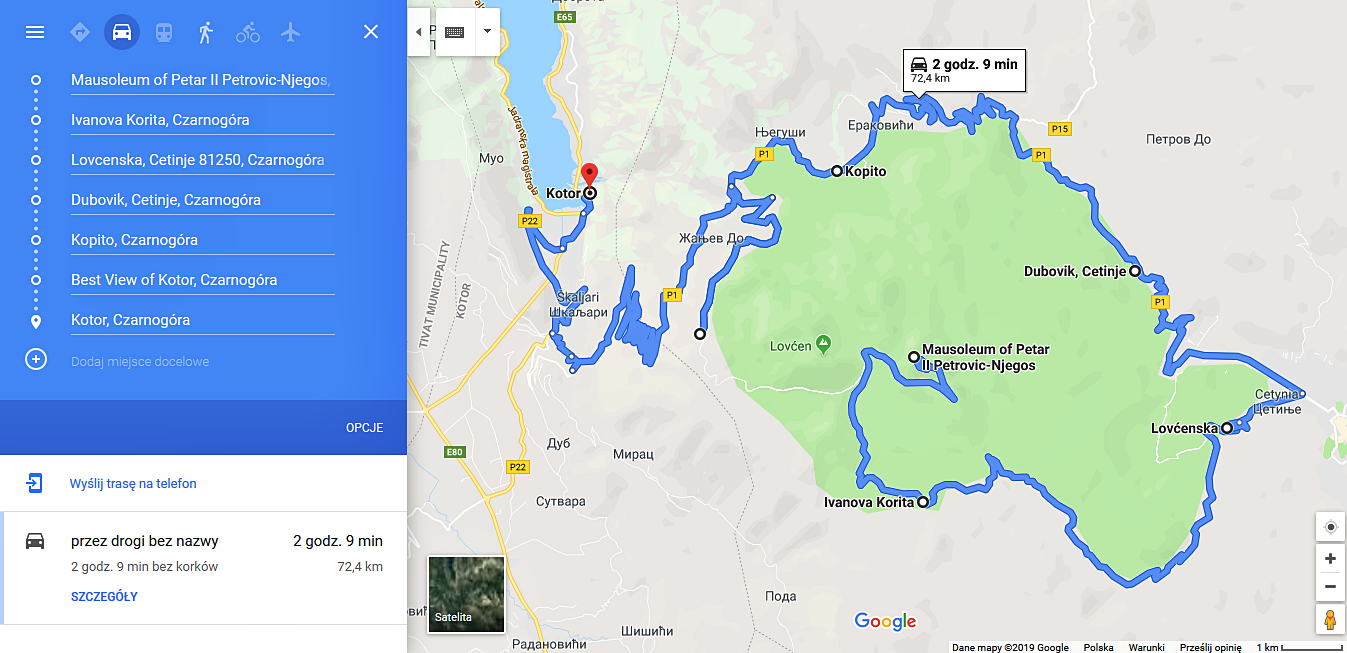Open OPCJE route options
The image size is (1347, 653).
point(365,428)
